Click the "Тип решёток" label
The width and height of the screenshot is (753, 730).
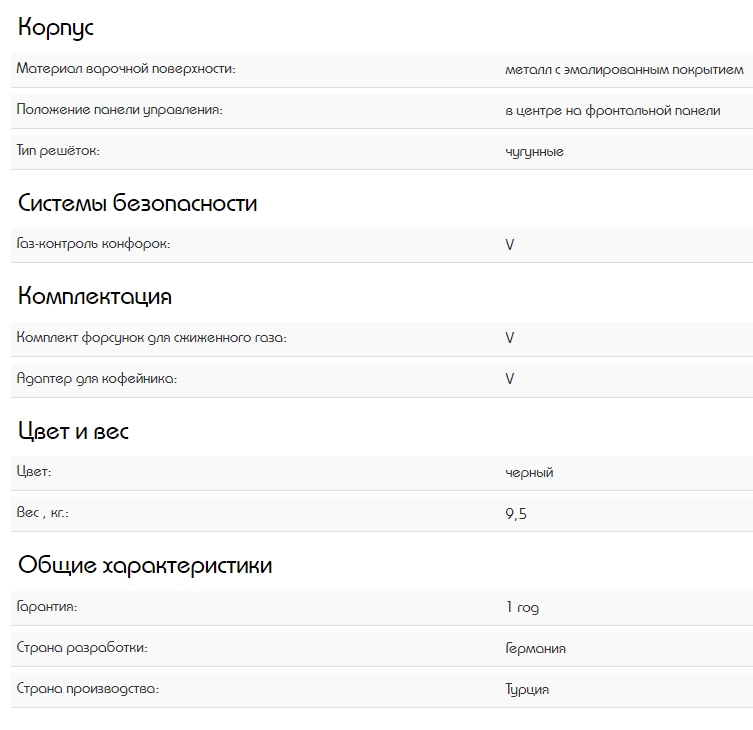[59, 151]
